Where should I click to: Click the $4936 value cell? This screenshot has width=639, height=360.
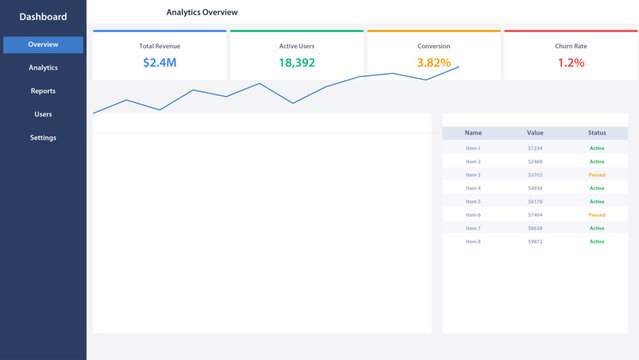tap(535, 188)
